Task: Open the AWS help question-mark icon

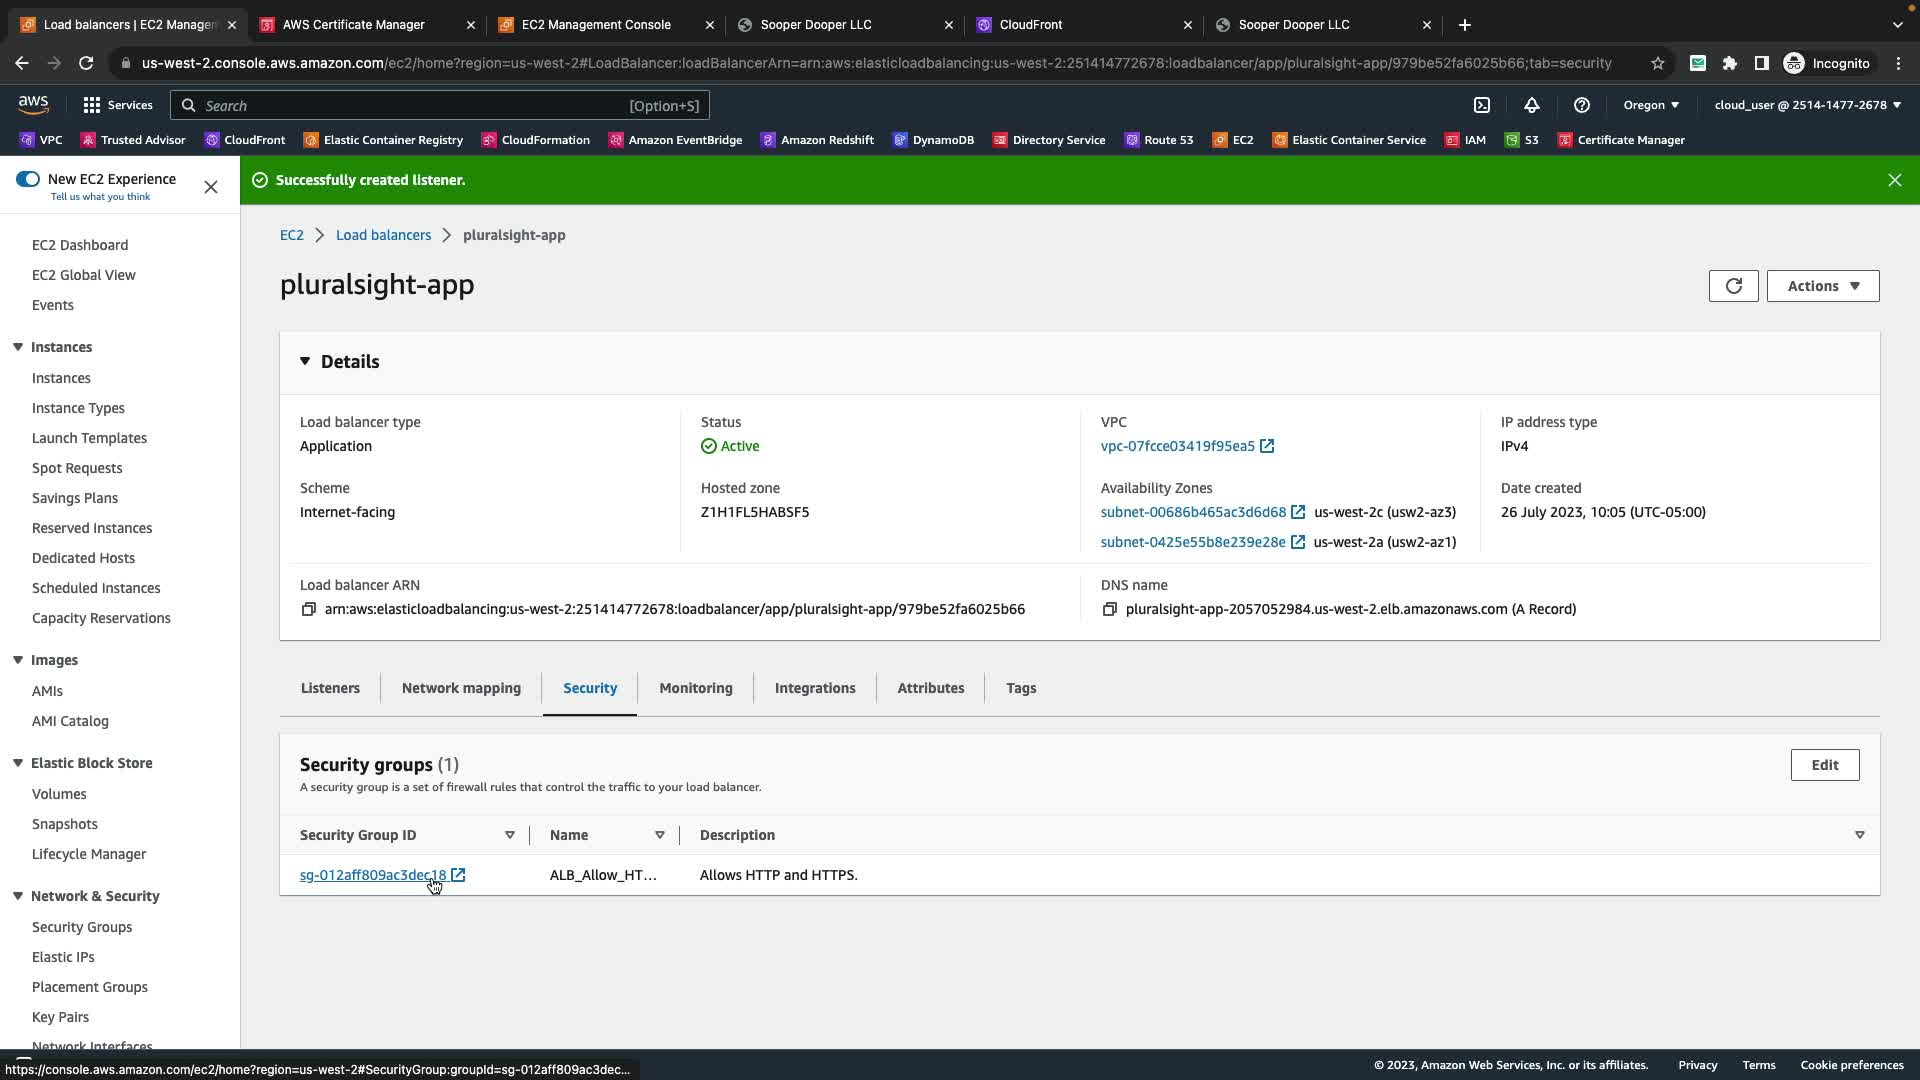Action: (x=1582, y=105)
